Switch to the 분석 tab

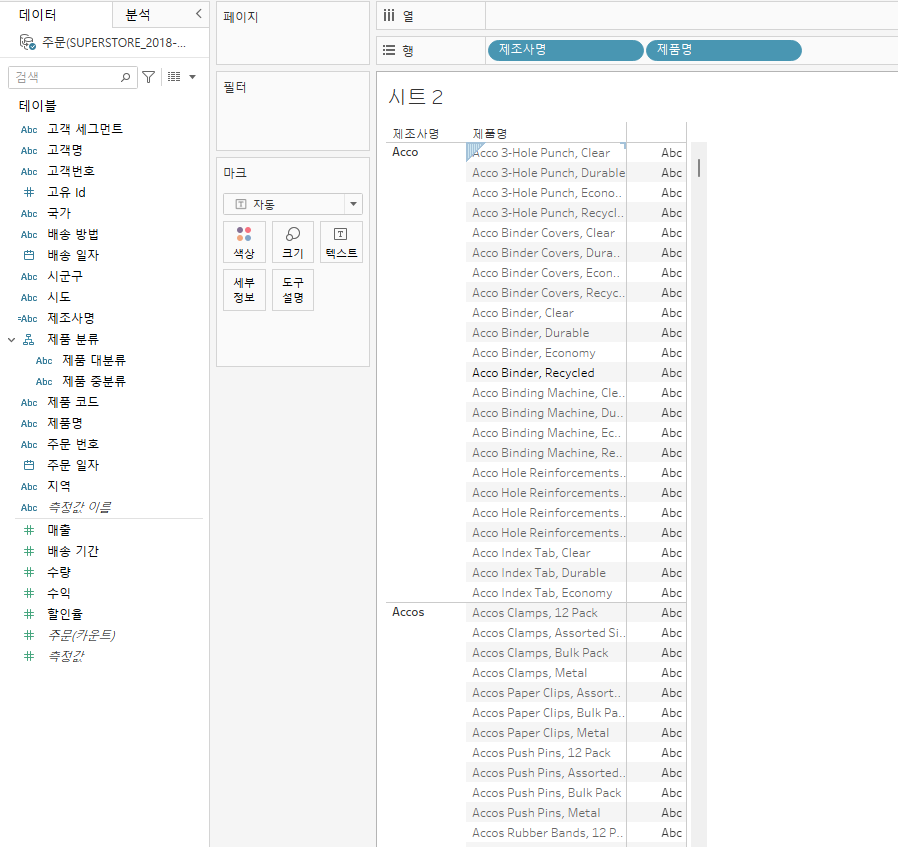138,14
